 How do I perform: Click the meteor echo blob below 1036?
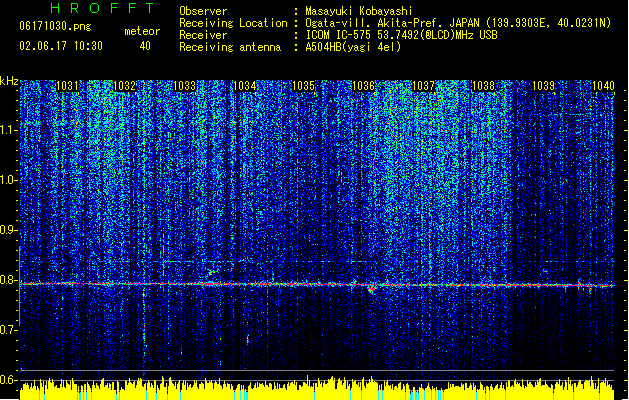tap(371, 288)
